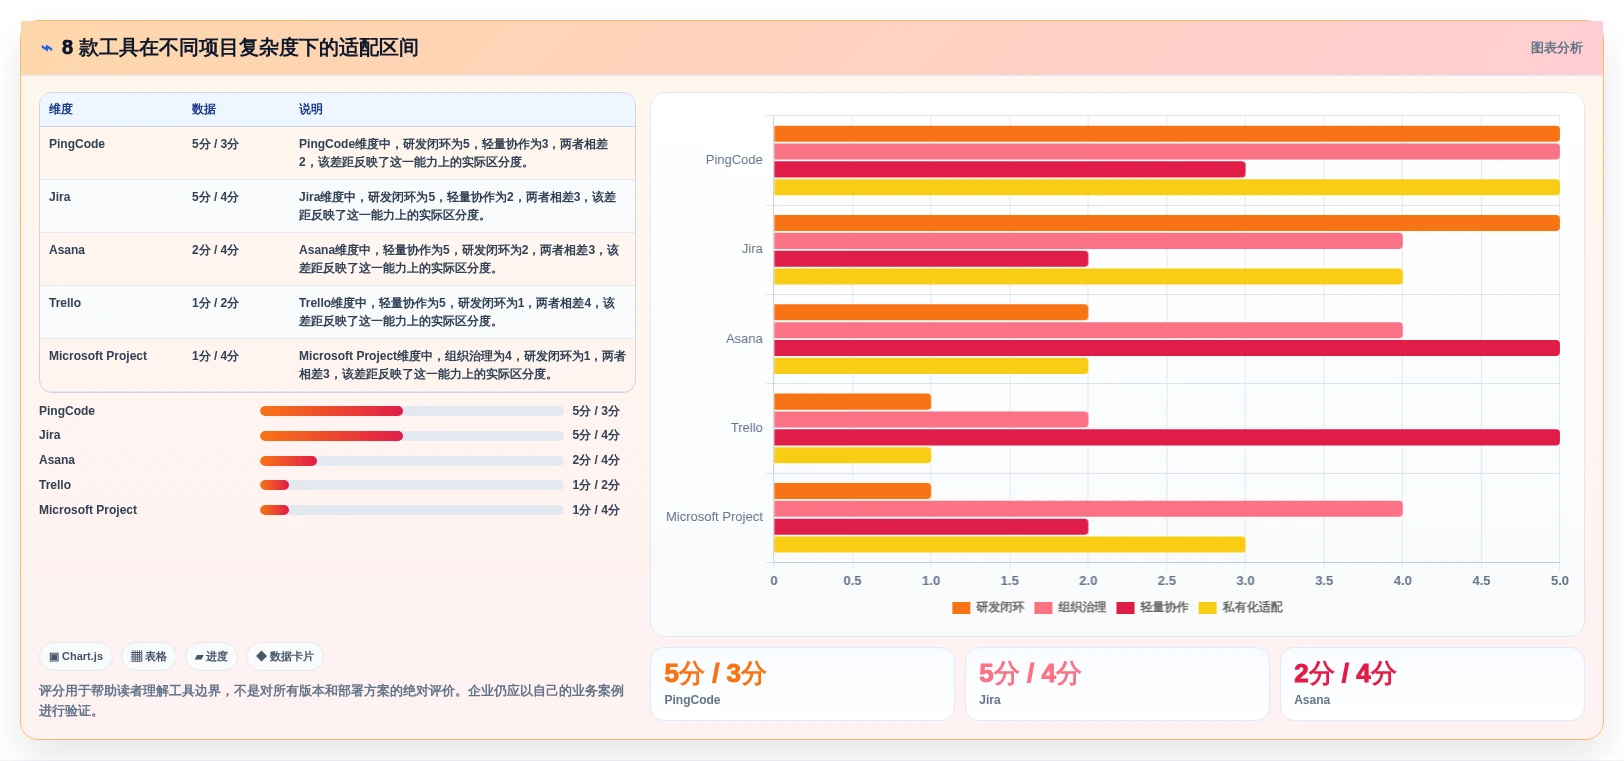The width and height of the screenshot is (1624, 761).
Task: Click the PingCode description text in table
Action: click(x=454, y=153)
